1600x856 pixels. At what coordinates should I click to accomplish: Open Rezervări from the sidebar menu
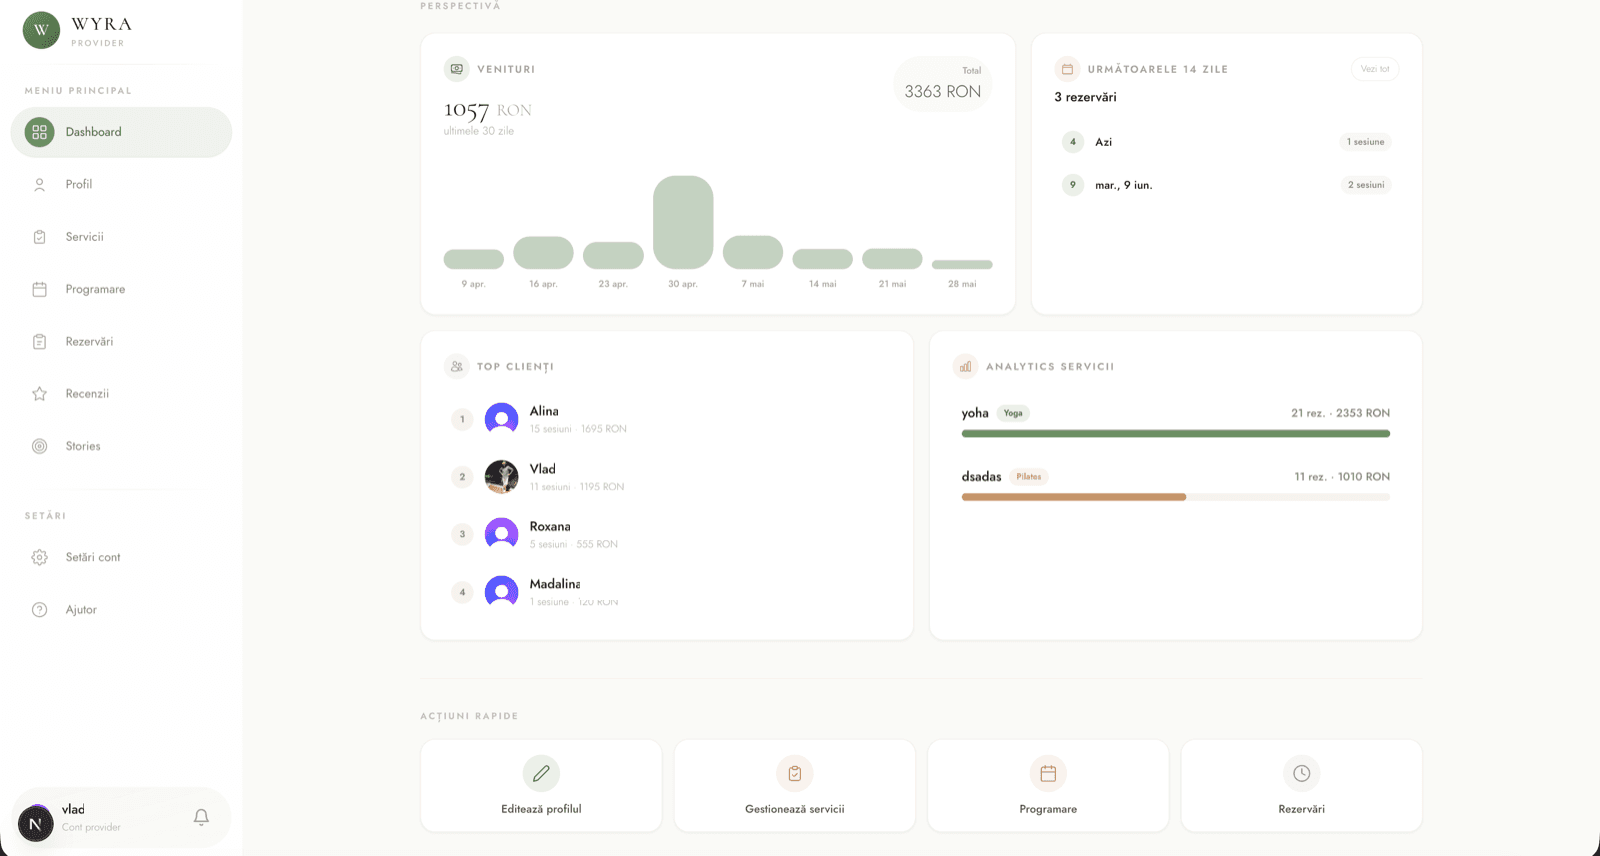[121, 342]
